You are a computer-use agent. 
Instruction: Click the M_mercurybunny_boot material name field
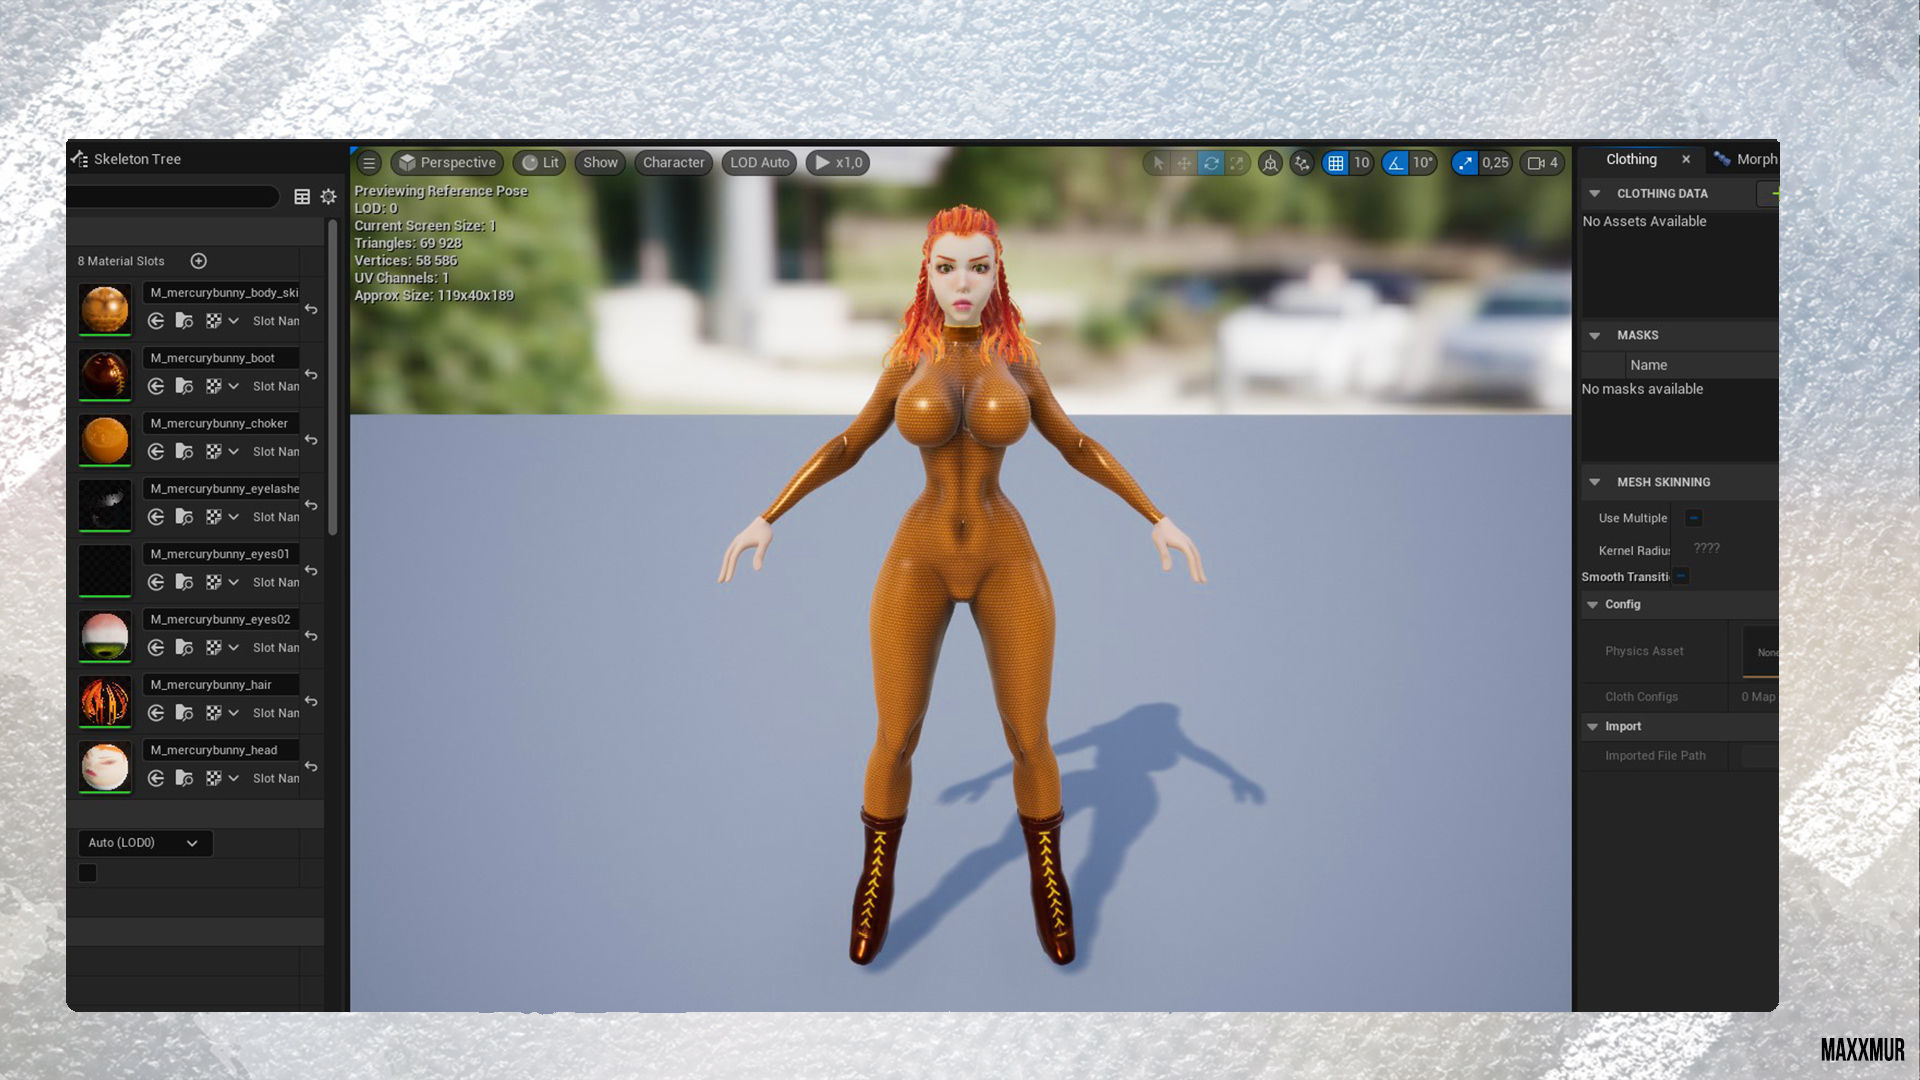(x=221, y=358)
